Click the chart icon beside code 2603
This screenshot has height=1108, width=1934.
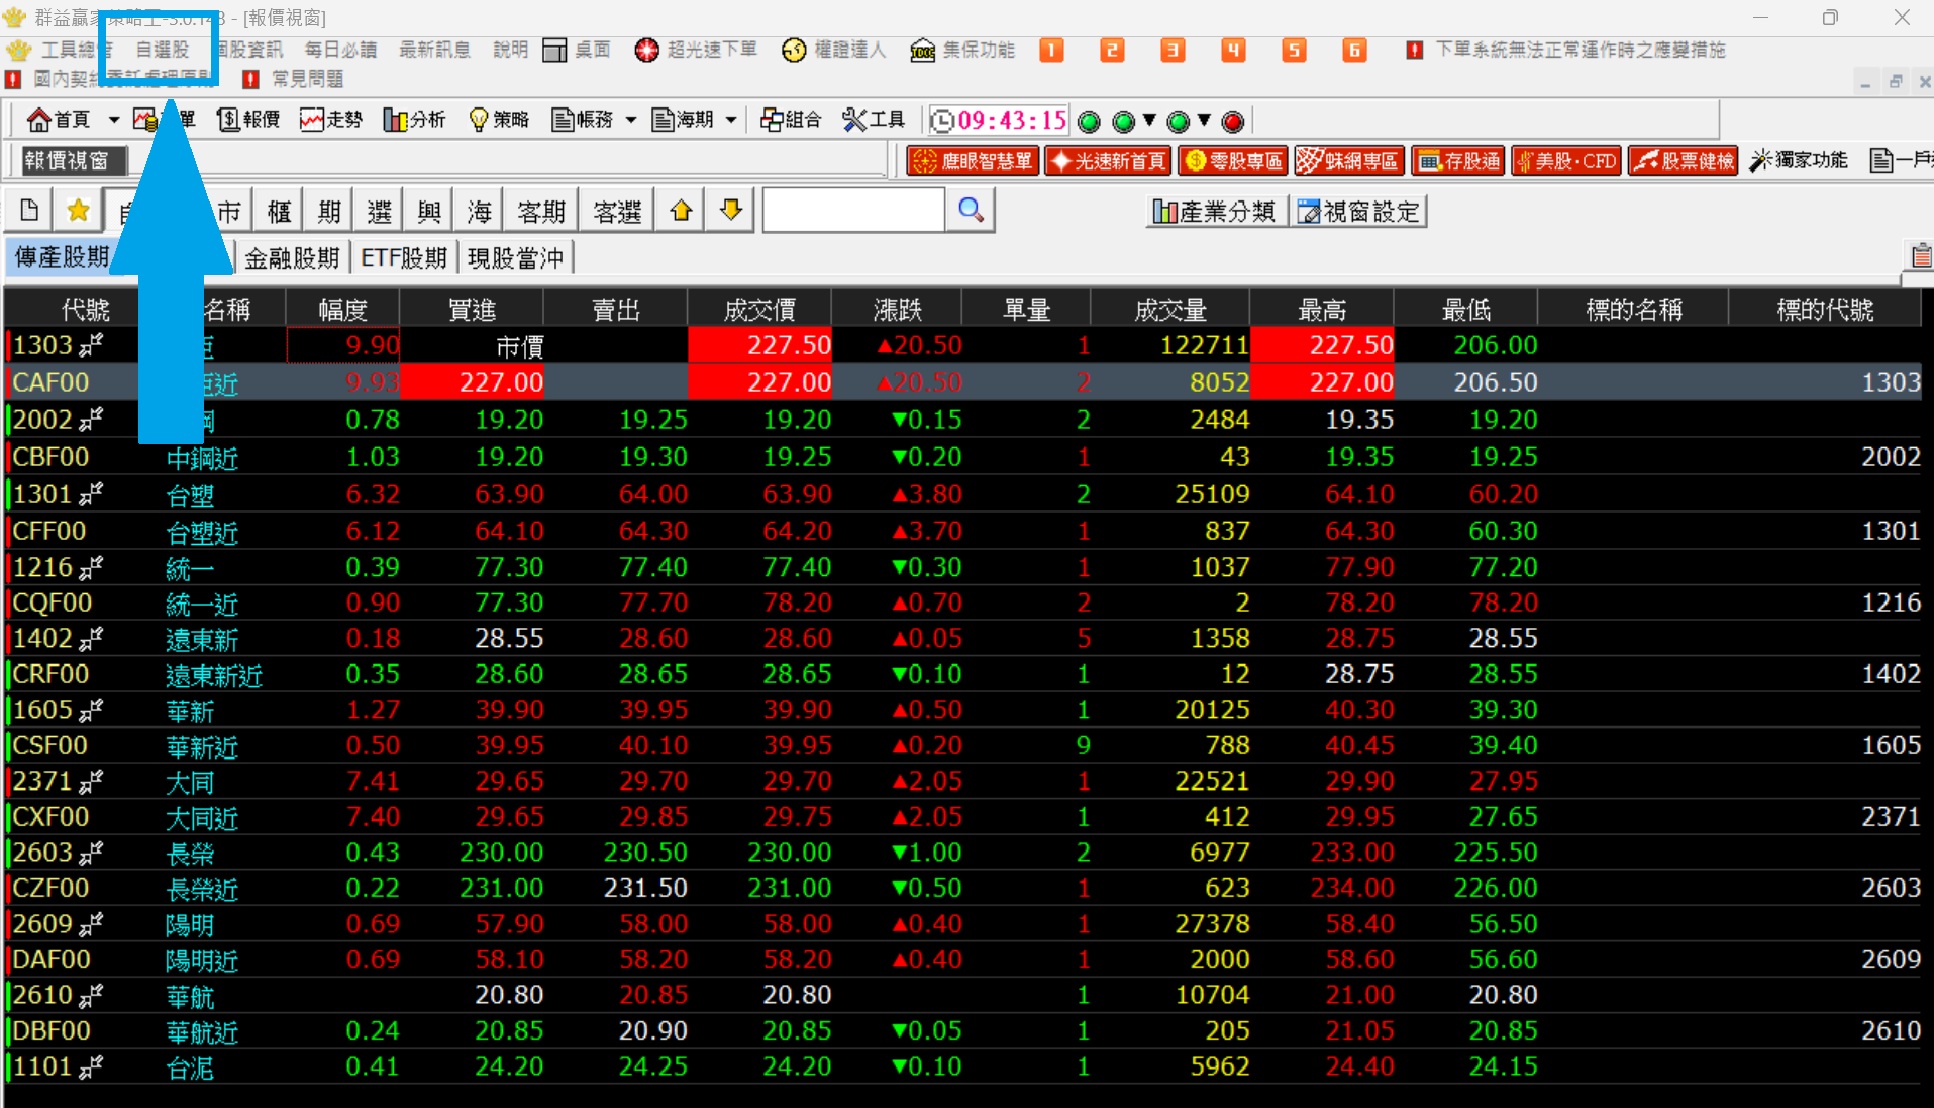point(91,853)
